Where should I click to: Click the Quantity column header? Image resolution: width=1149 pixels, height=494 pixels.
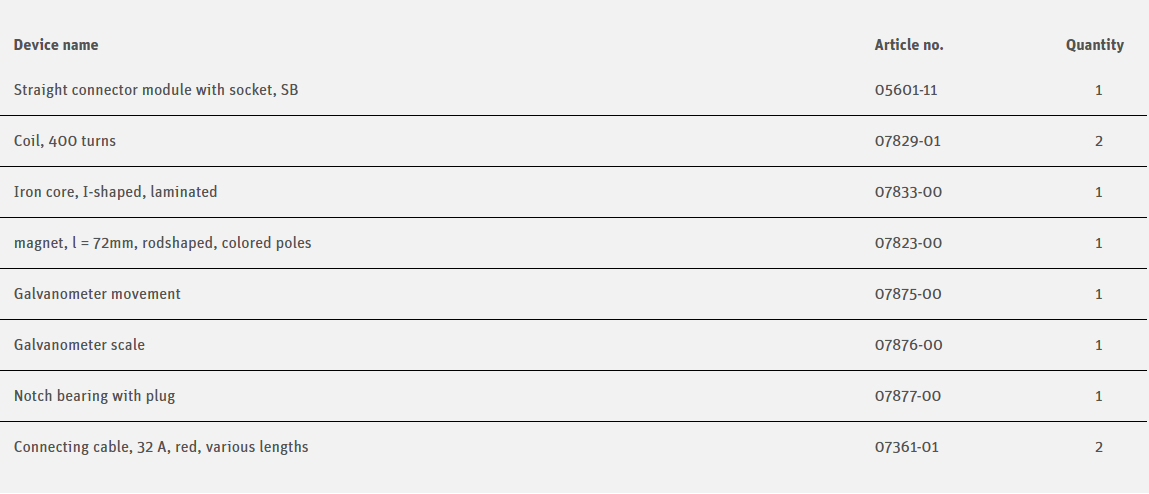tap(1094, 45)
